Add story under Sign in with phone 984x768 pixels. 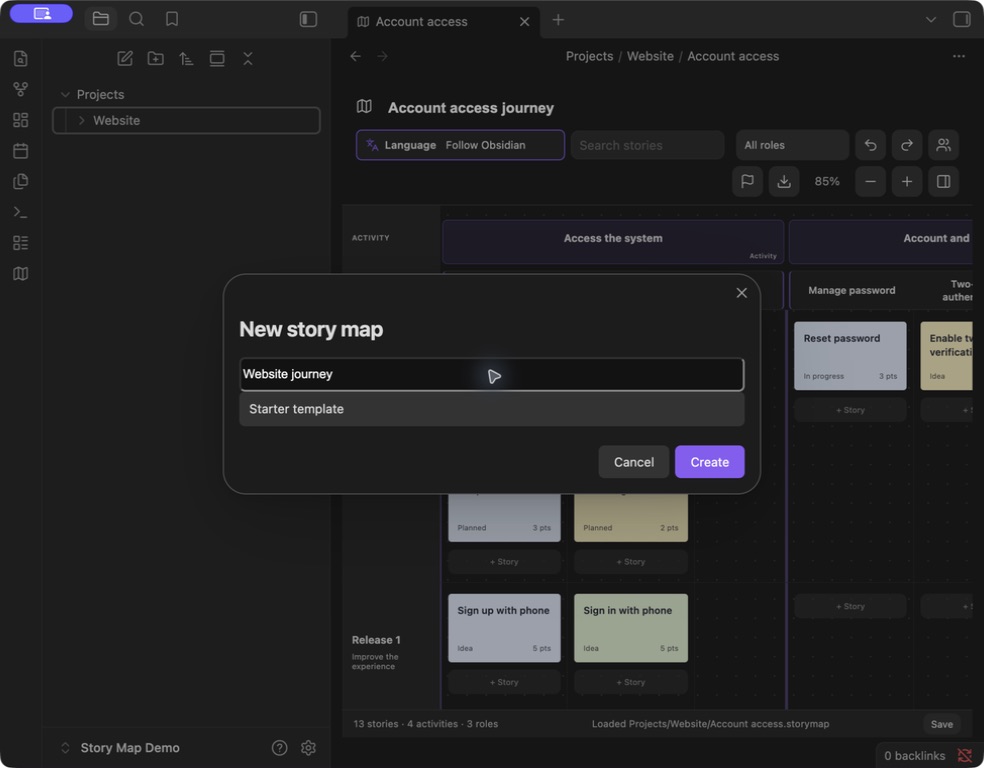tap(631, 683)
